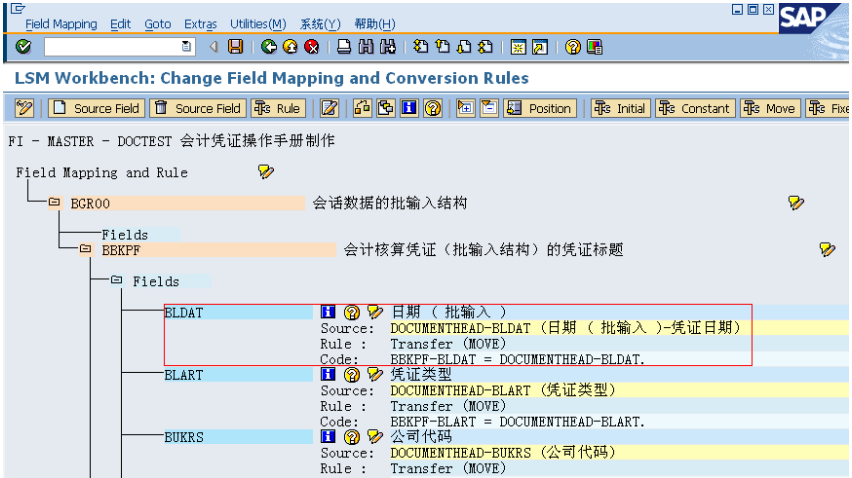Screen dimensions: 852x478
Task: Open the Extras menu
Action: [200, 24]
